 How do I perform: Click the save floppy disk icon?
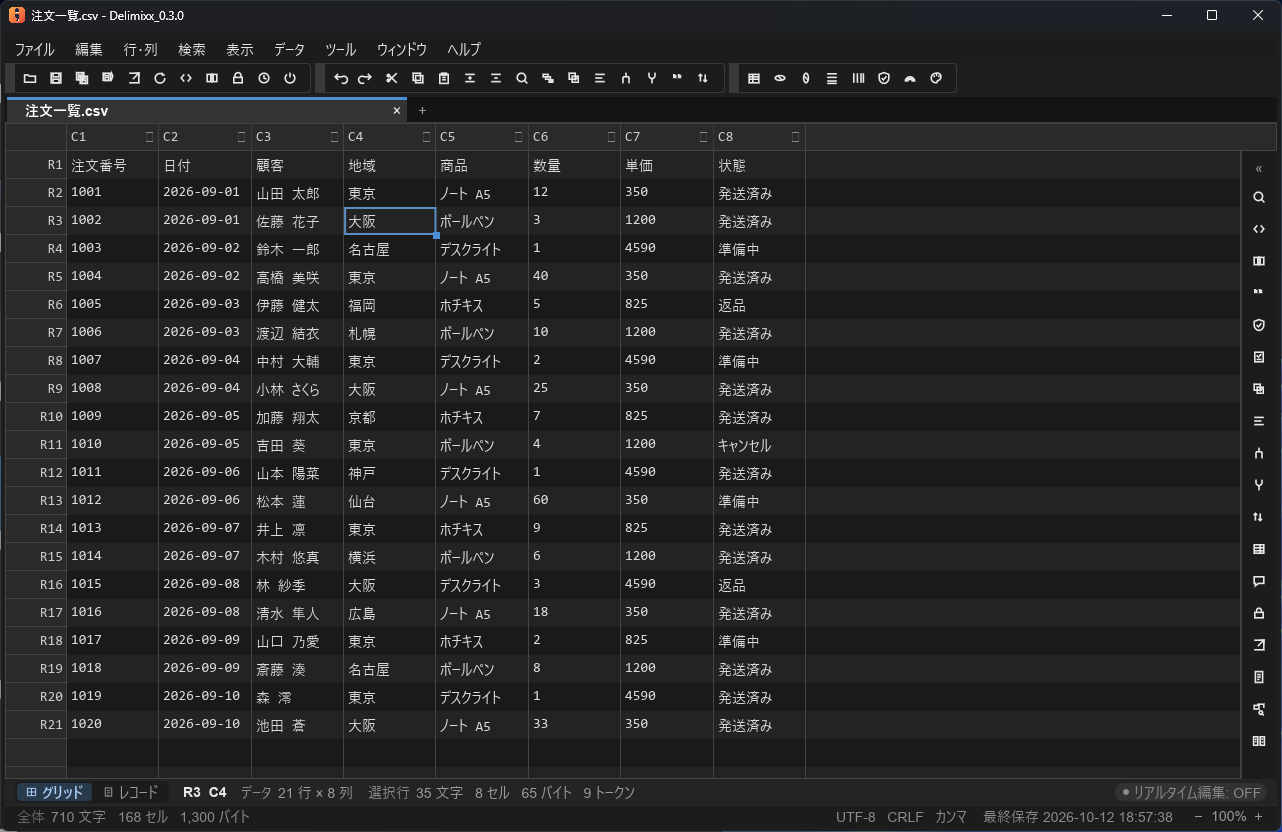pyautogui.click(x=56, y=78)
